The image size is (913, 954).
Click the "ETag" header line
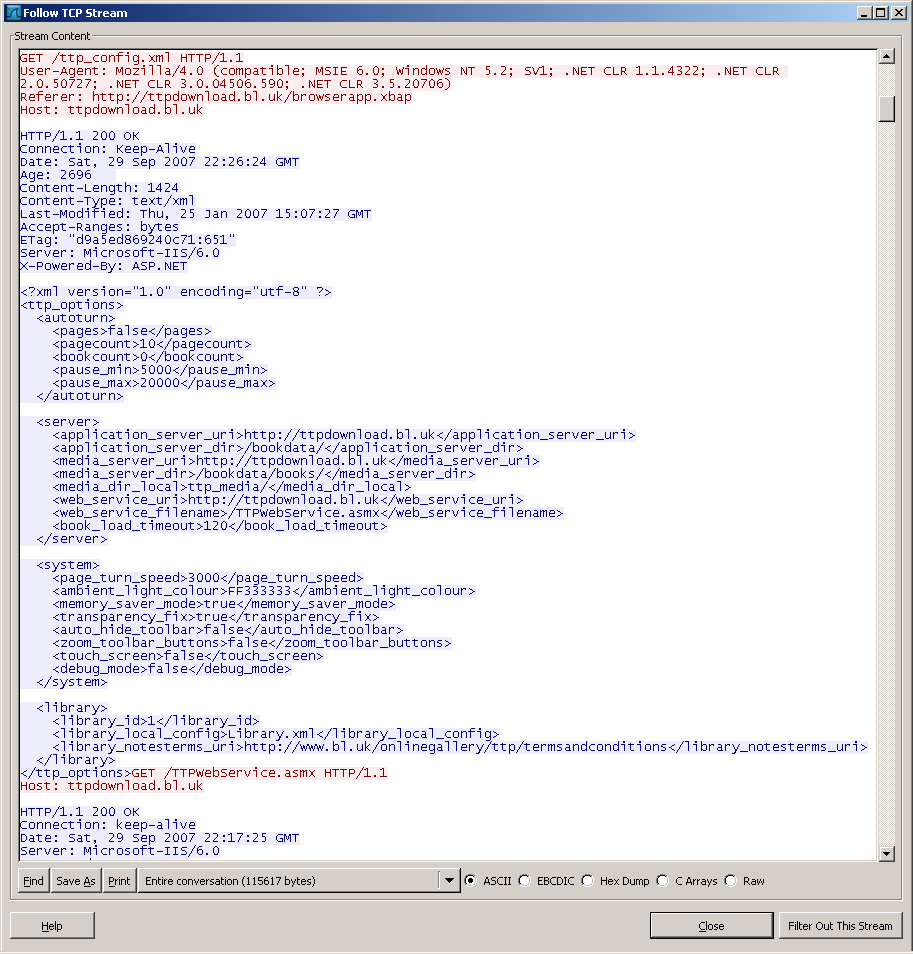(128, 240)
